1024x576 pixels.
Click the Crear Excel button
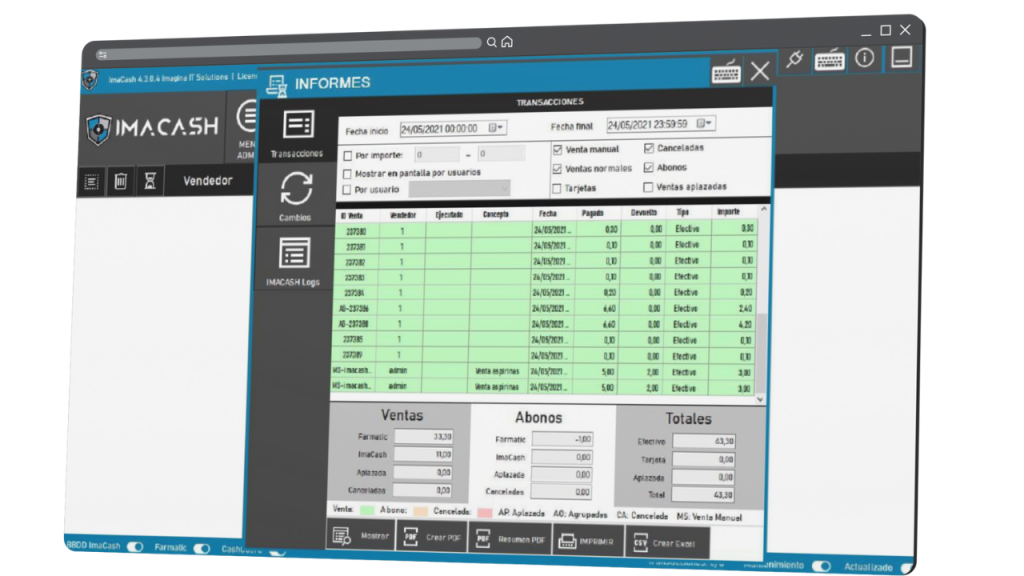[x=666, y=543]
